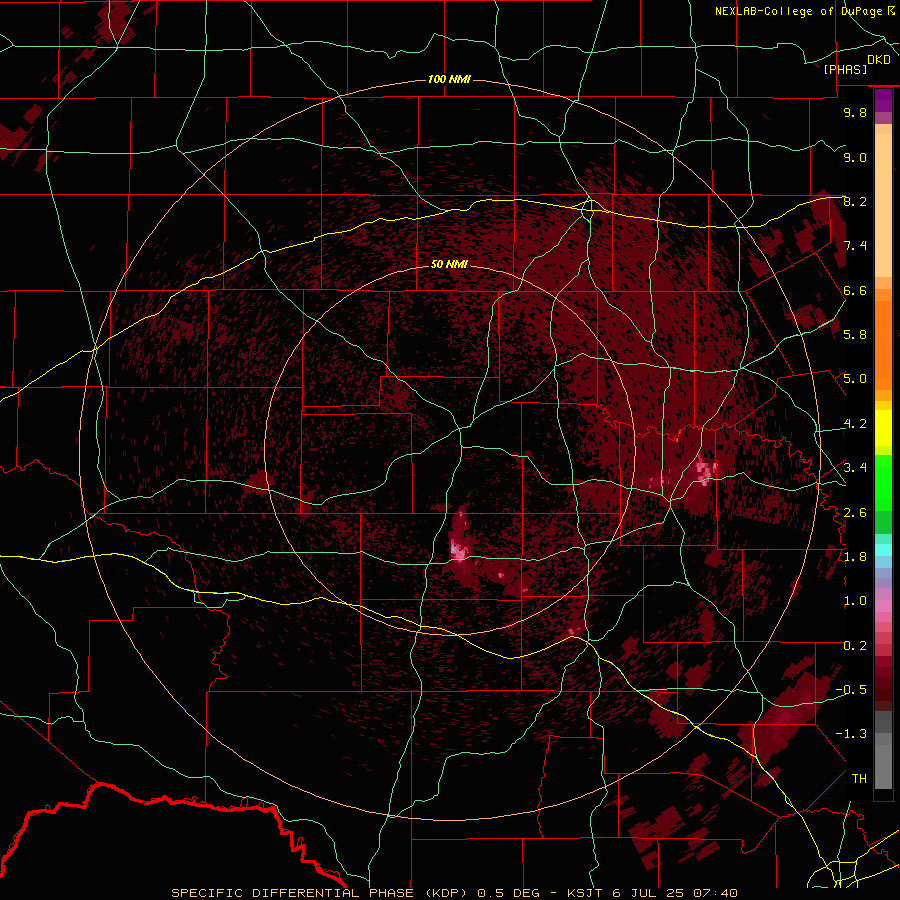The height and width of the screenshot is (900, 900).
Task: Select the 1.8 legend value
Action: [855, 557]
